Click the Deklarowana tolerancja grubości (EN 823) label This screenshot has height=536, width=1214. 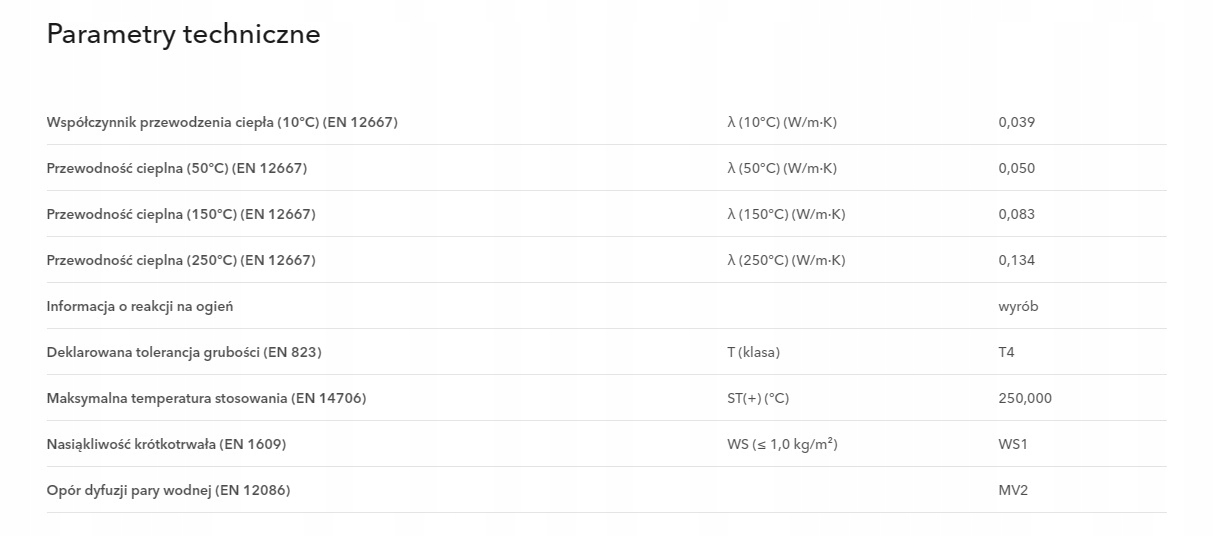point(184,352)
